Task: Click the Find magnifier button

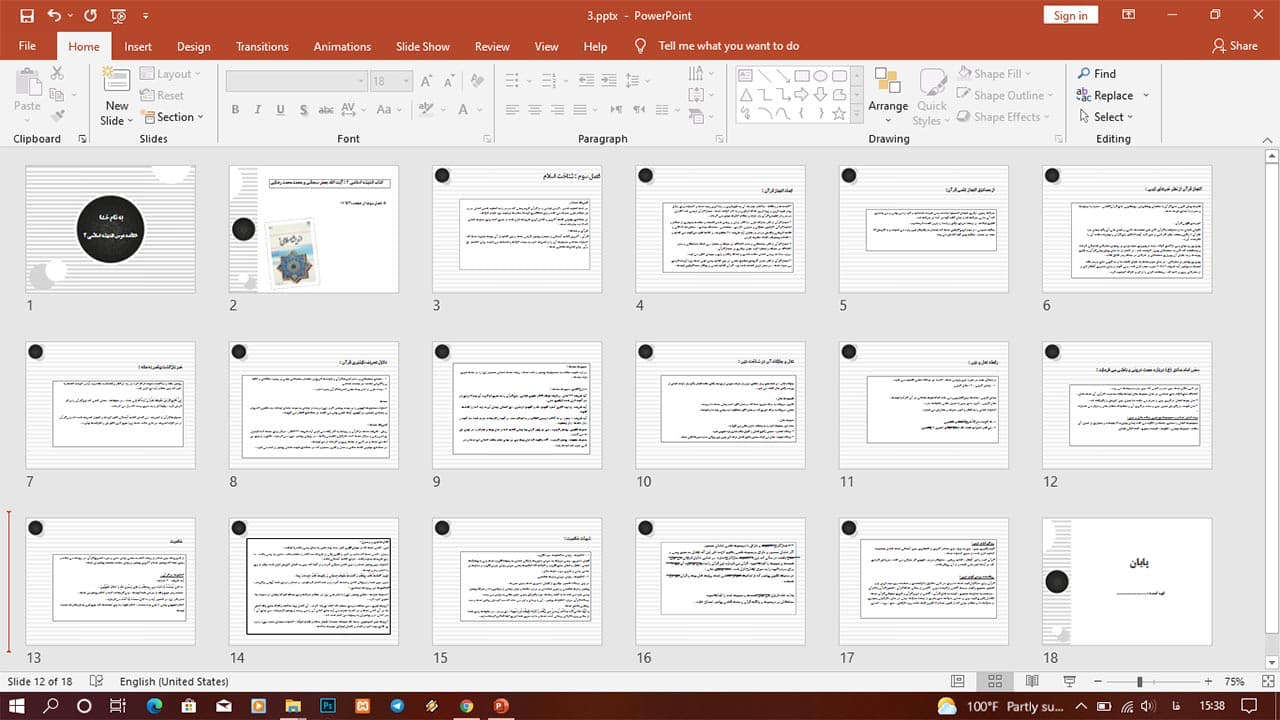Action: tap(1096, 73)
